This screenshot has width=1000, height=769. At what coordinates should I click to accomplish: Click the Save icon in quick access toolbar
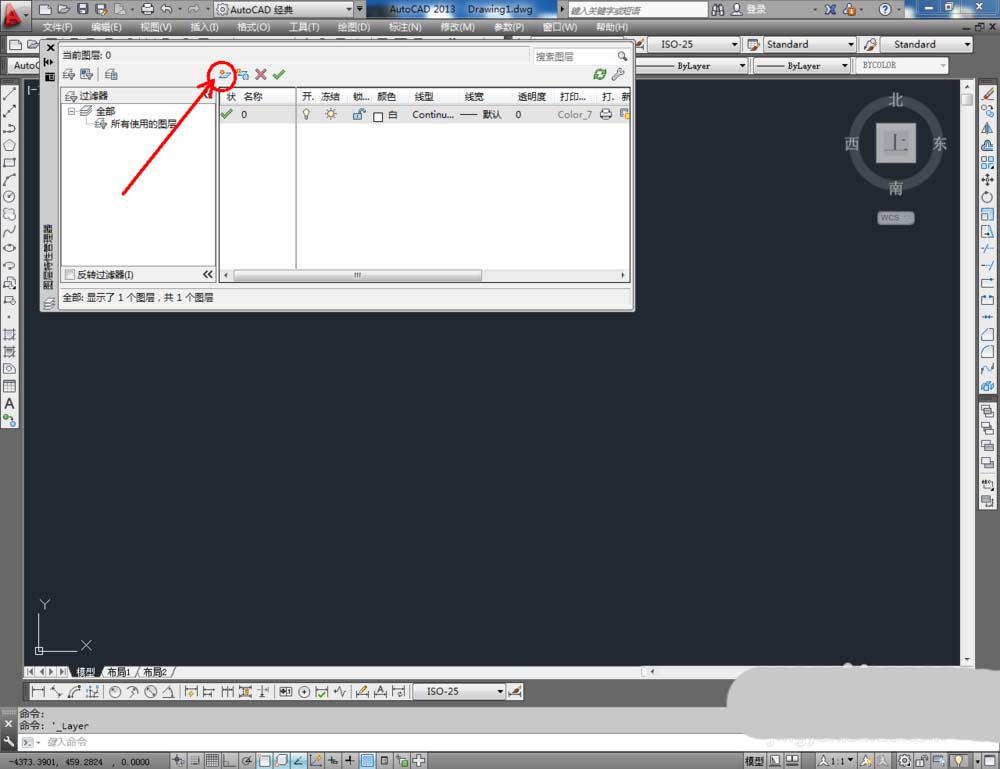[x=82, y=9]
